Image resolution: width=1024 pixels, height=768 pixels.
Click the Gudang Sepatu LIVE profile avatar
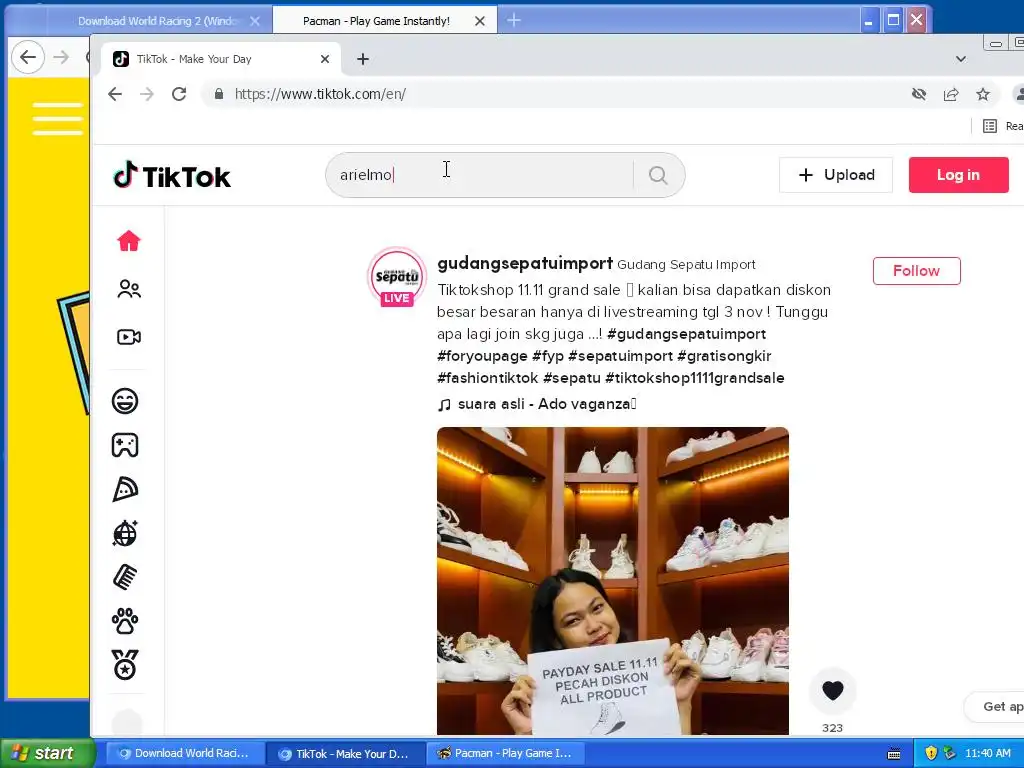click(x=396, y=277)
